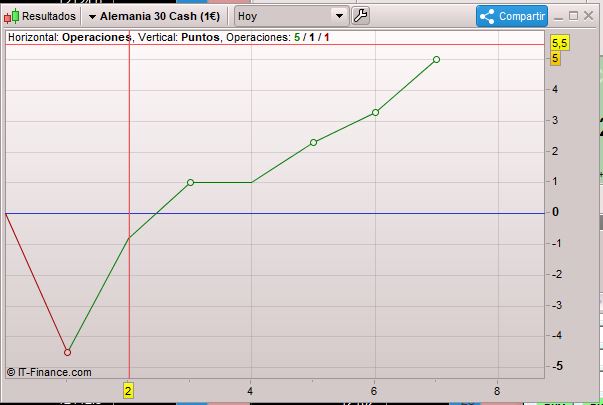Click the yellow 5,5 vertical axis label

(560, 43)
